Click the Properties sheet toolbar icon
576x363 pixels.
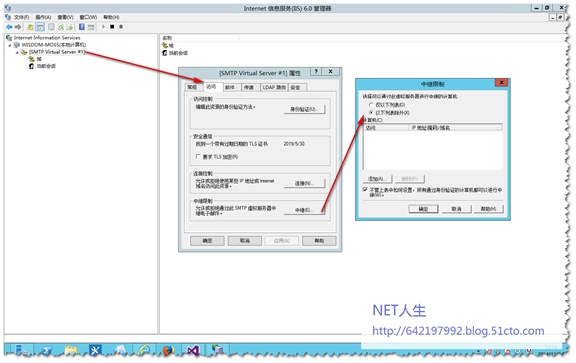52,27
